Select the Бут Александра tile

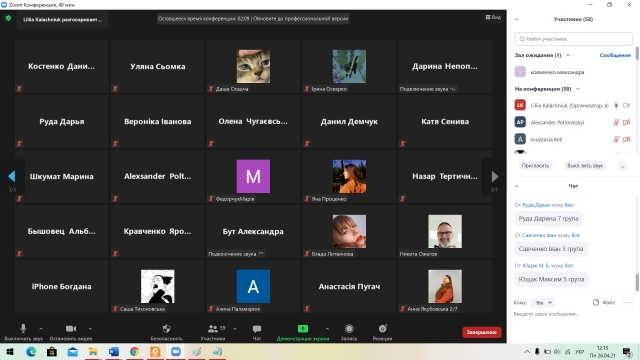253,231
